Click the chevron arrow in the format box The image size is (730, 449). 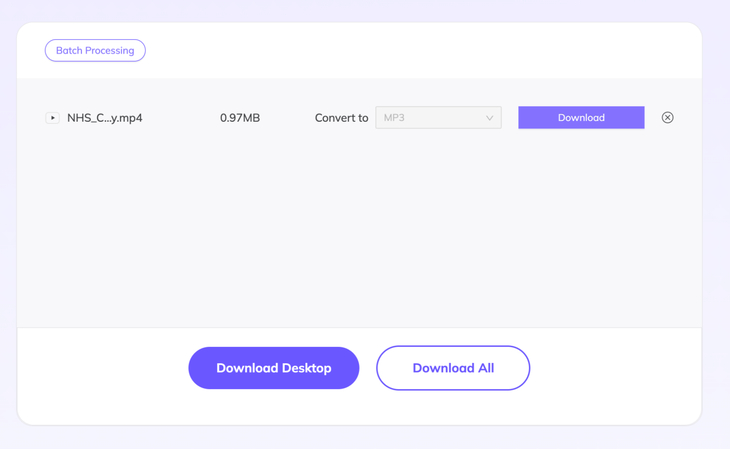[489, 118]
